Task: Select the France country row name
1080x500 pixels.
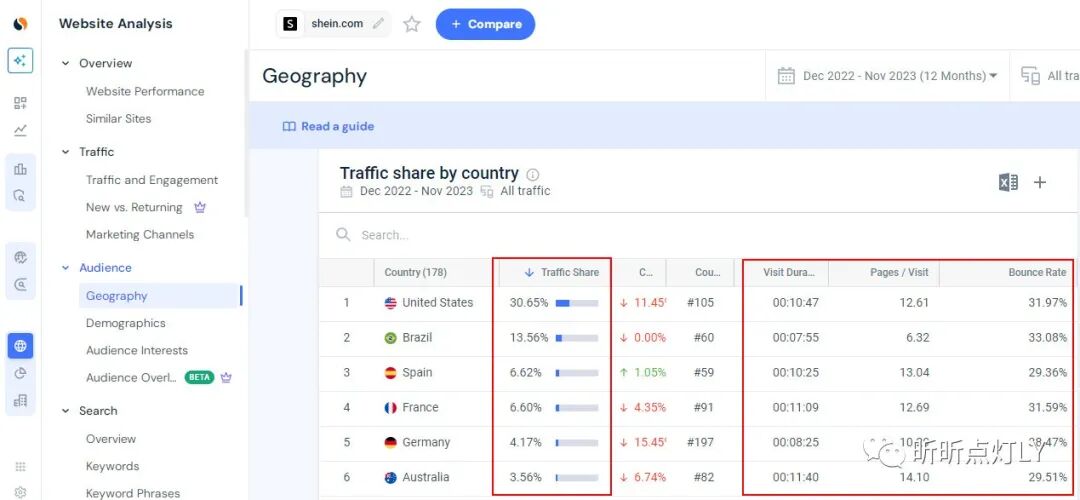Action: [x=420, y=408]
